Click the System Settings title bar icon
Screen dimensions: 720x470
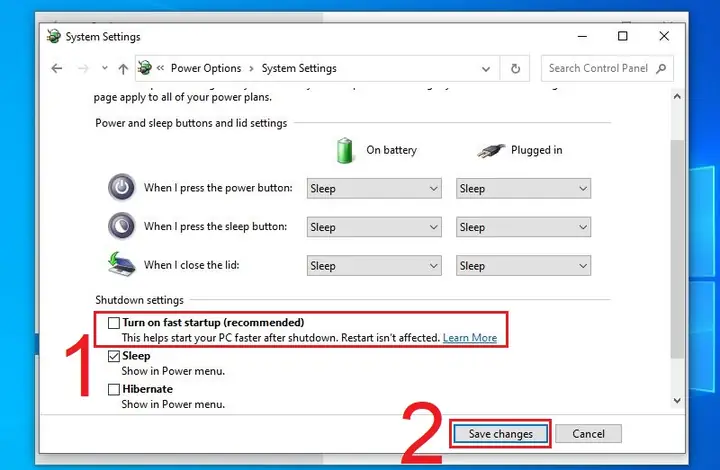(54, 36)
